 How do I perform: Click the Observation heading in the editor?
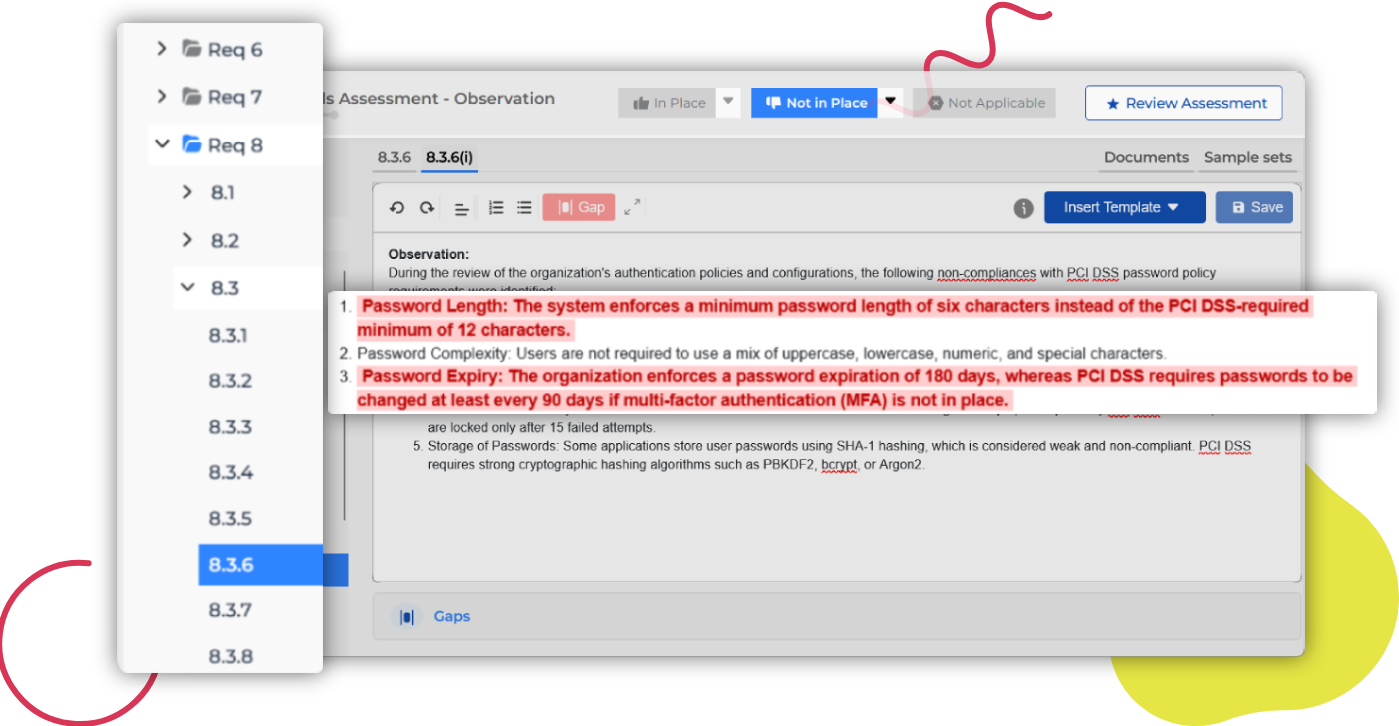pos(428,254)
